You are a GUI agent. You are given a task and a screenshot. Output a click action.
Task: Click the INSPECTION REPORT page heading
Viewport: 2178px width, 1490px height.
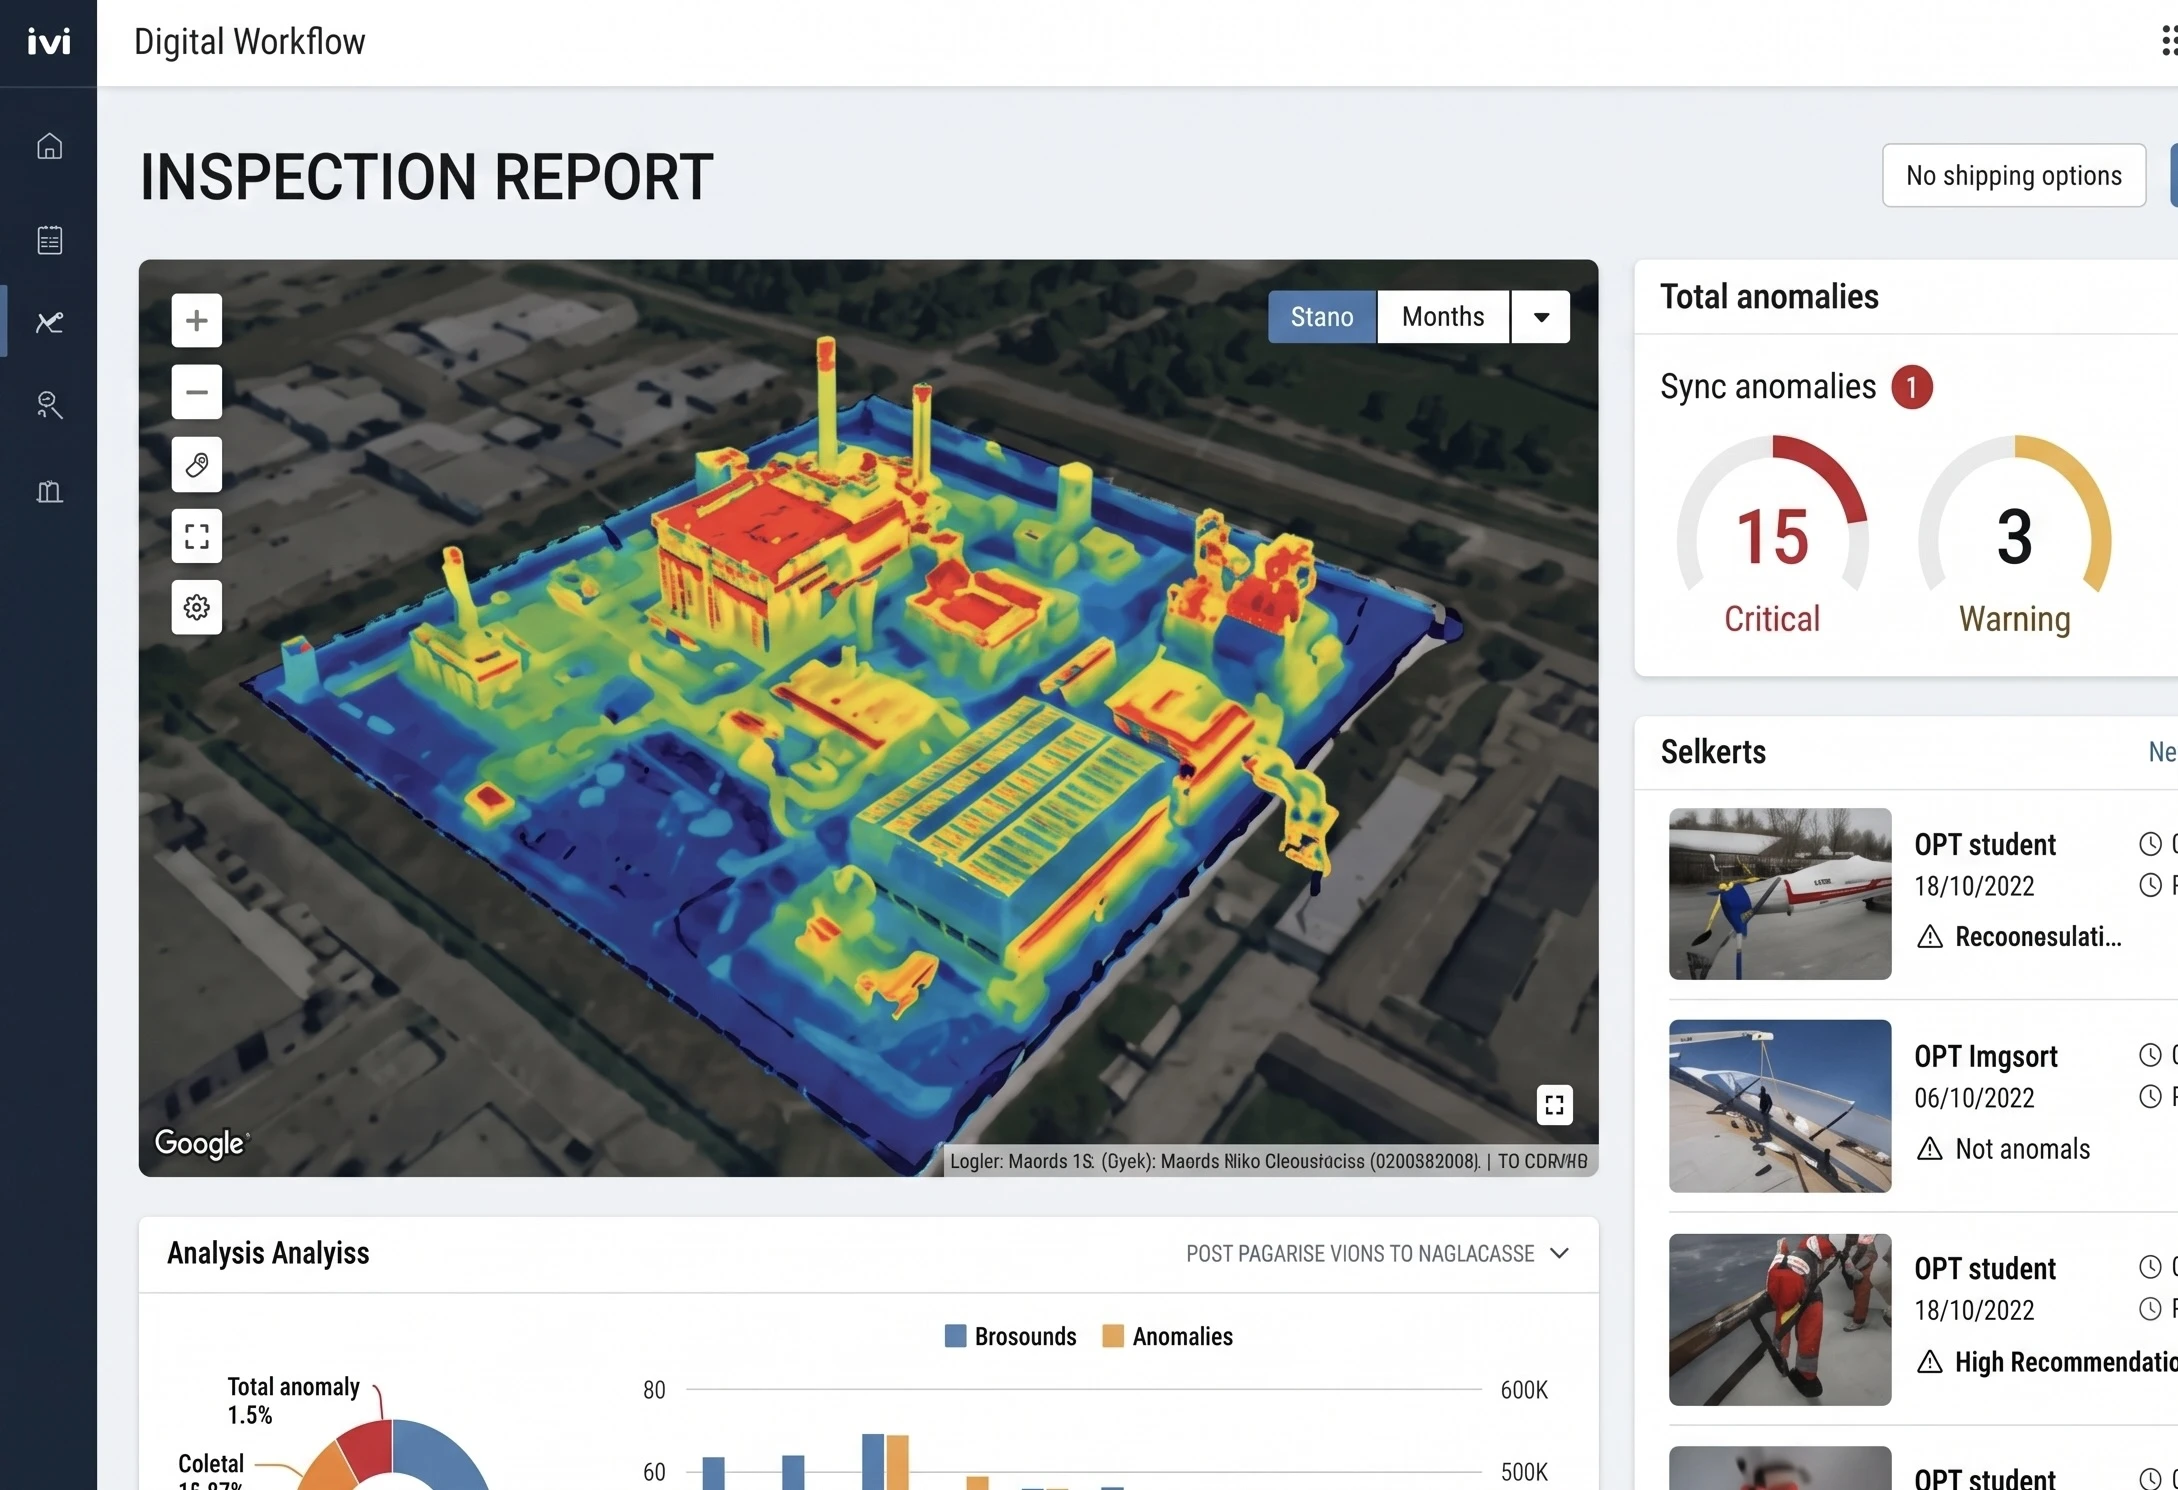coord(426,177)
